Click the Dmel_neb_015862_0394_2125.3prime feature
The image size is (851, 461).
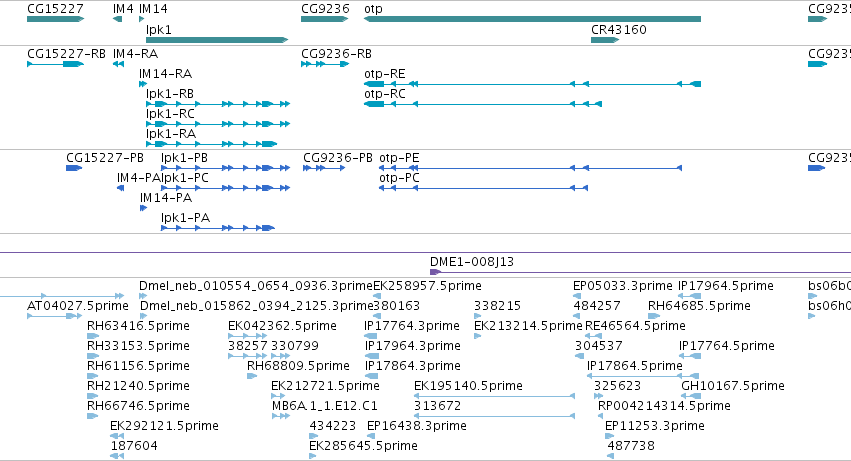pos(256,306)
